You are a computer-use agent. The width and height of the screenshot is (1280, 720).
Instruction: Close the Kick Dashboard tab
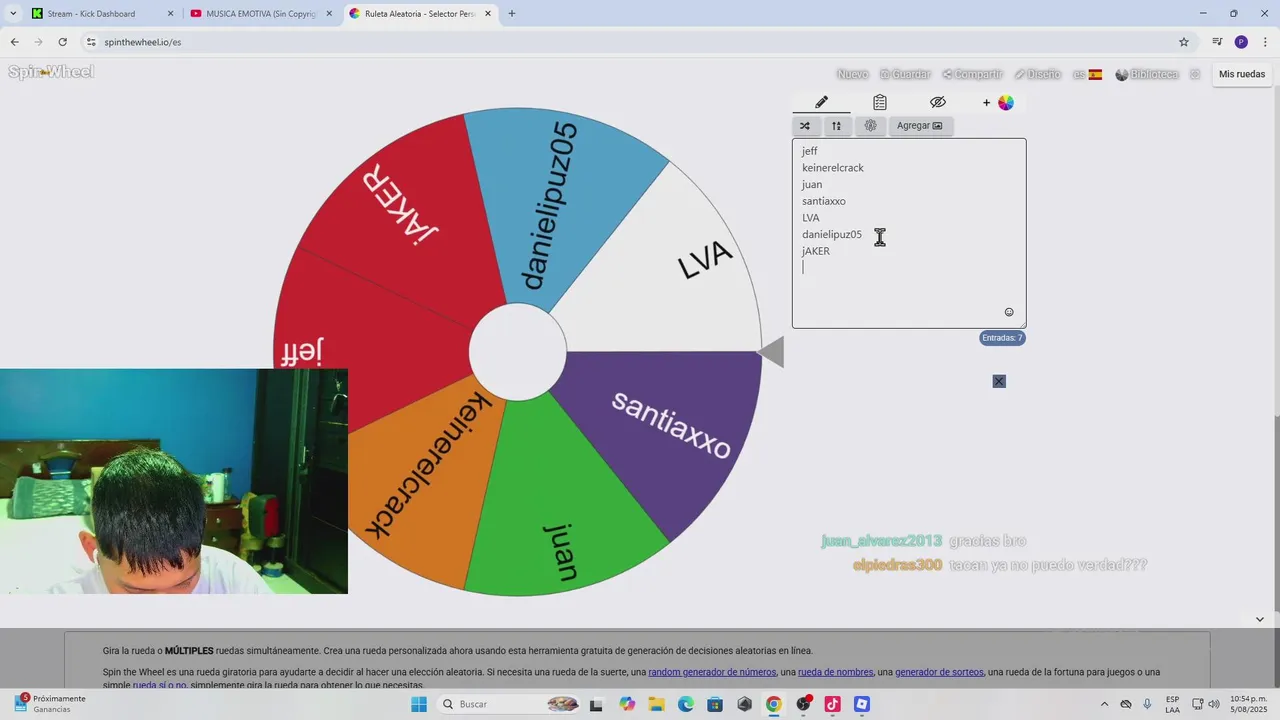click(170, 14)
